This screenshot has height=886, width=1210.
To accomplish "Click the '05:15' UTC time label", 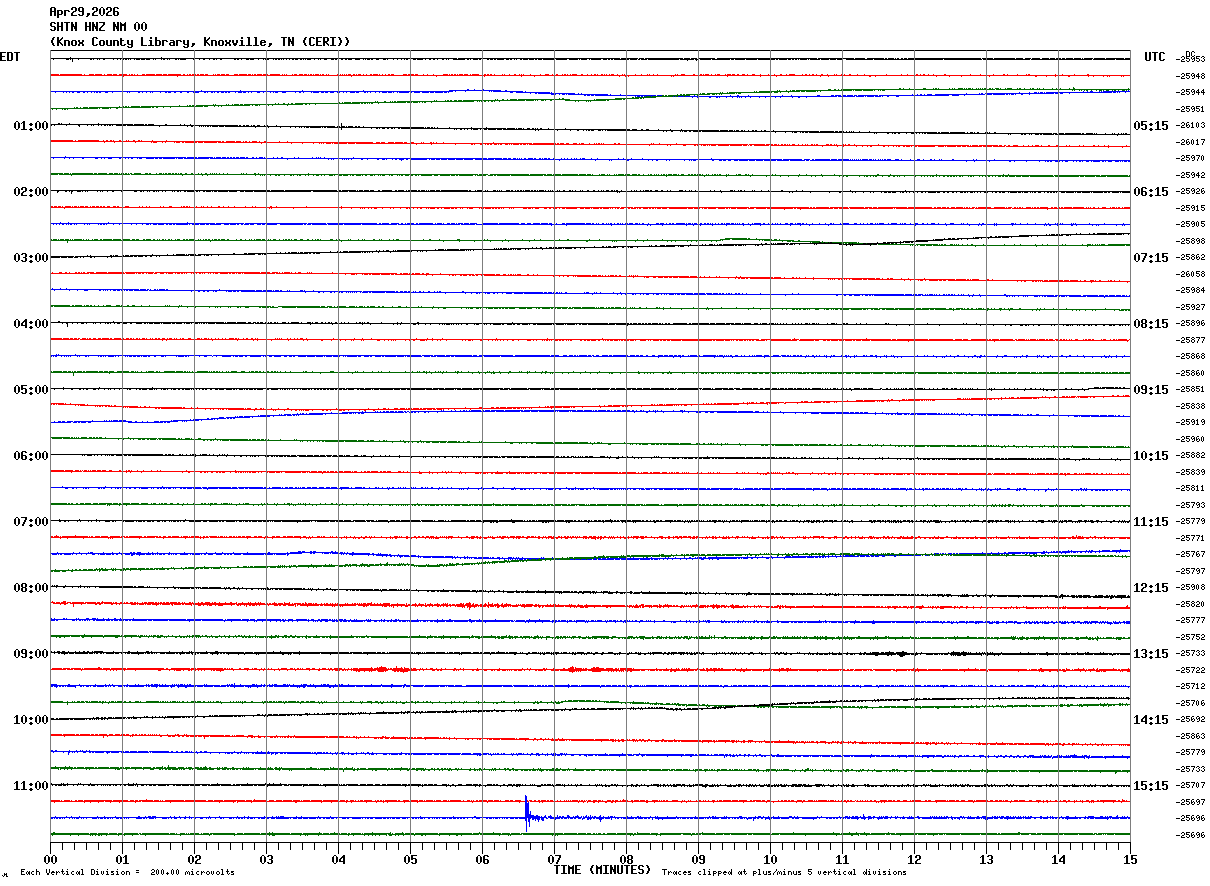I will (x=1151, y=126).
